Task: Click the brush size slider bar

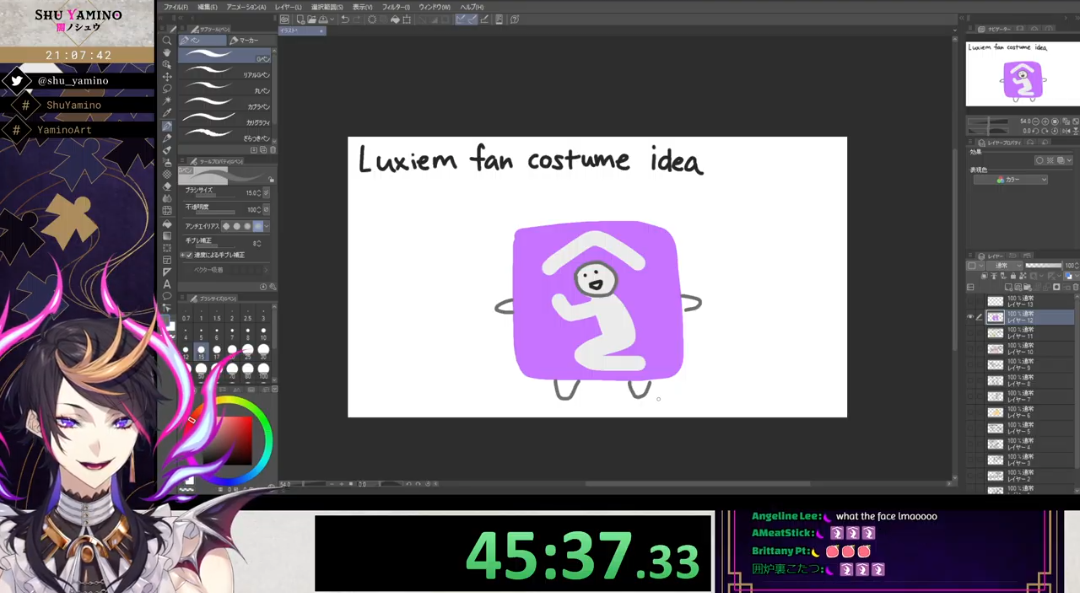Action: coord(217,195)
